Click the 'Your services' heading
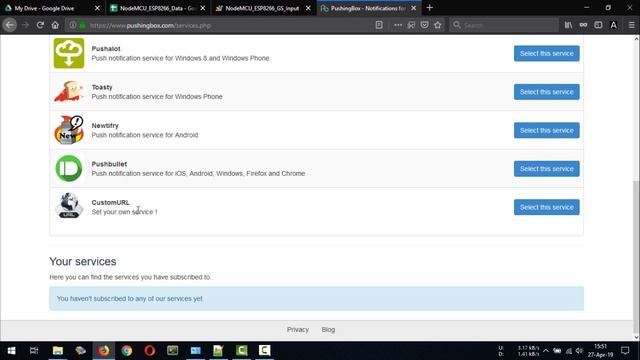 [82, 261]
